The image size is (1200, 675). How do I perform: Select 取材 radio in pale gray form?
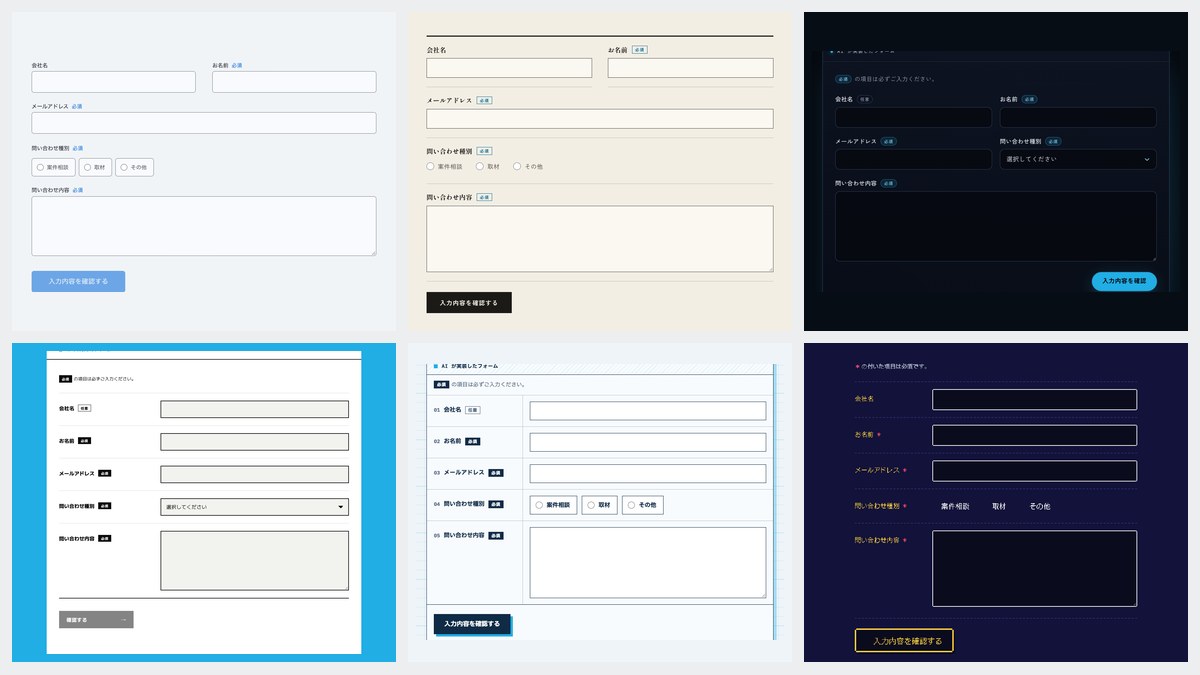95,167
